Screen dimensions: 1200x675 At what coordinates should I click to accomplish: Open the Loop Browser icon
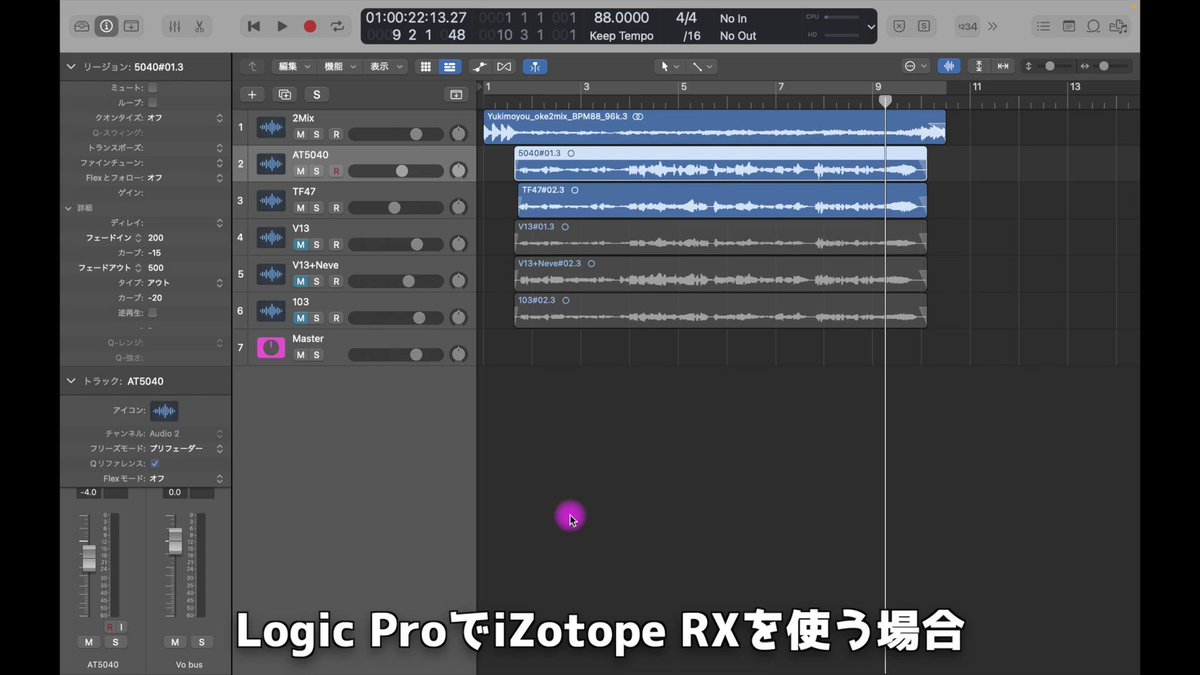point(1093,26)
